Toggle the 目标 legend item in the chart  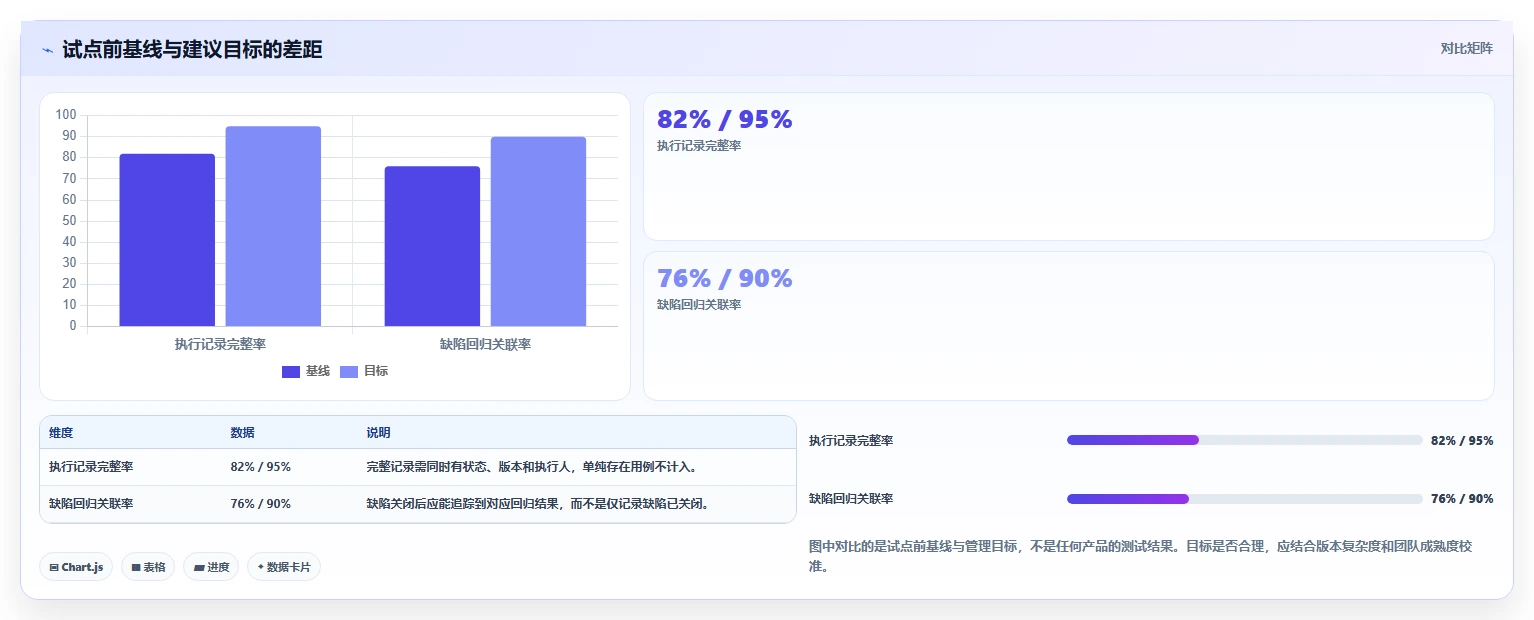tap(364, 371)
